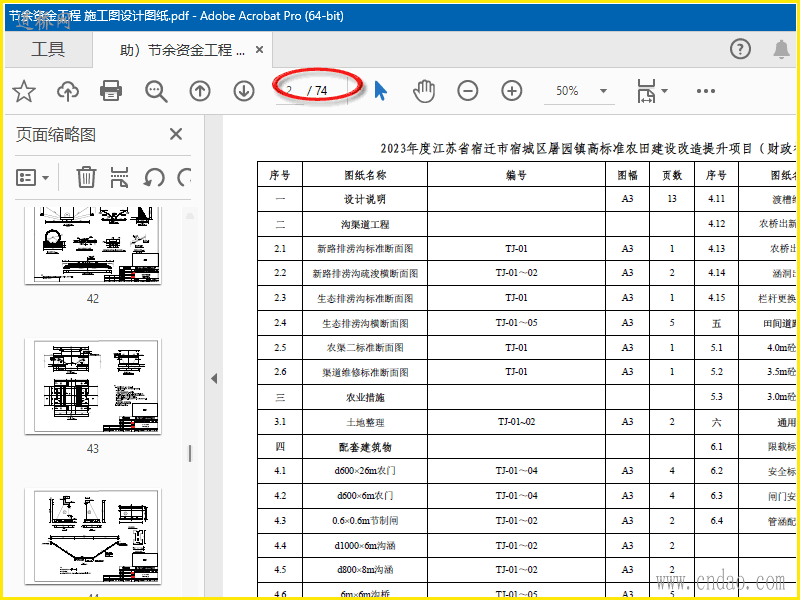This screenshot has height=600, width=800.
Task: Click the 0.6×0.6m节制闸 cell
Action: 365,521
